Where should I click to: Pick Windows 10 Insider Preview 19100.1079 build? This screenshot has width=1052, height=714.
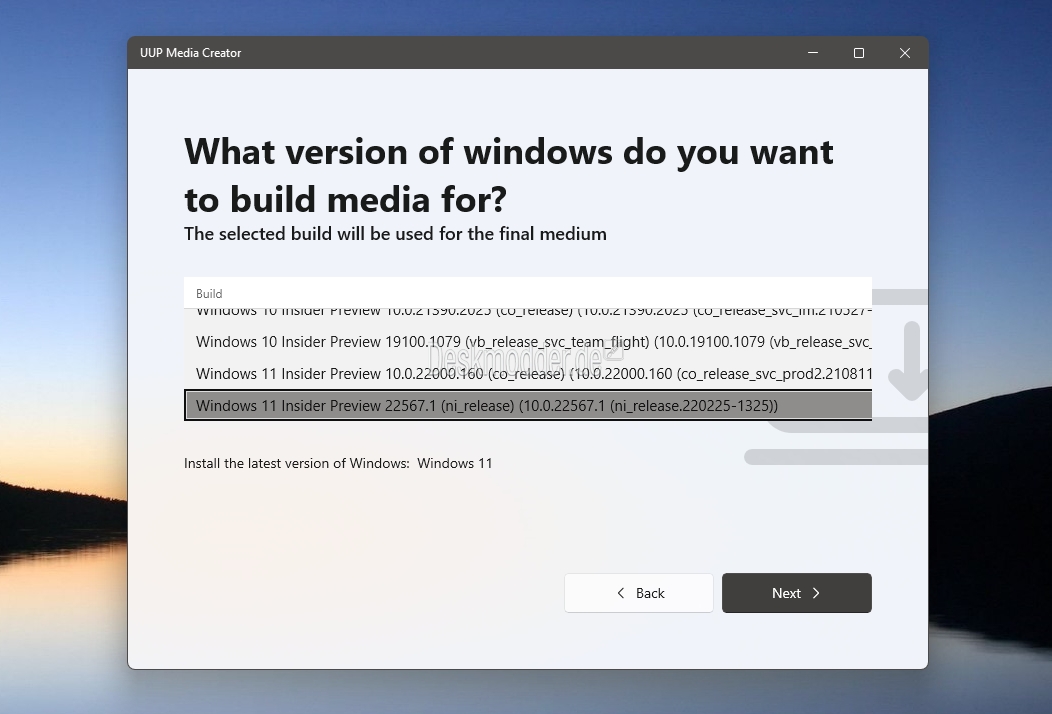(x=528, y=342)
